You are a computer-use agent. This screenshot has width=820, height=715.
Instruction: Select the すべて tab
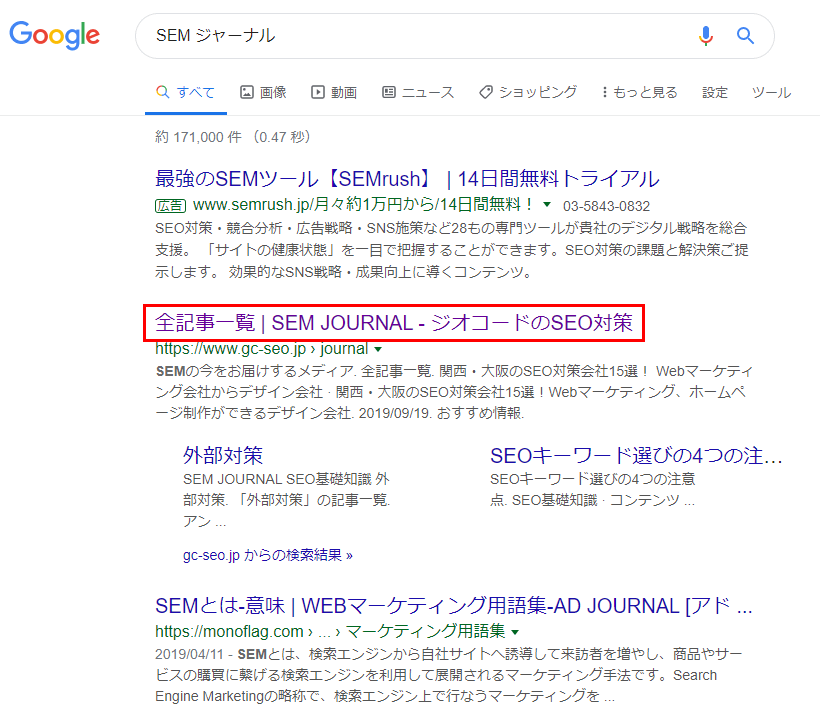point(186,93)
